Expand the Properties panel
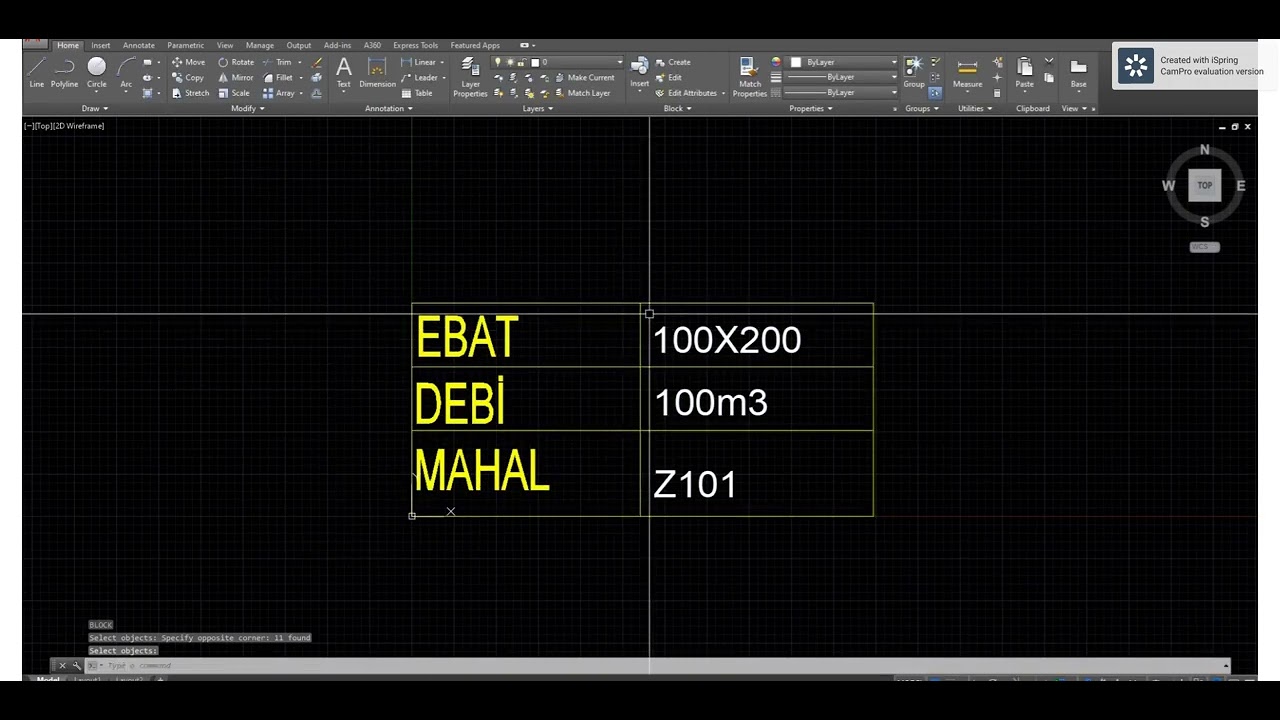 tap(810, 108)
